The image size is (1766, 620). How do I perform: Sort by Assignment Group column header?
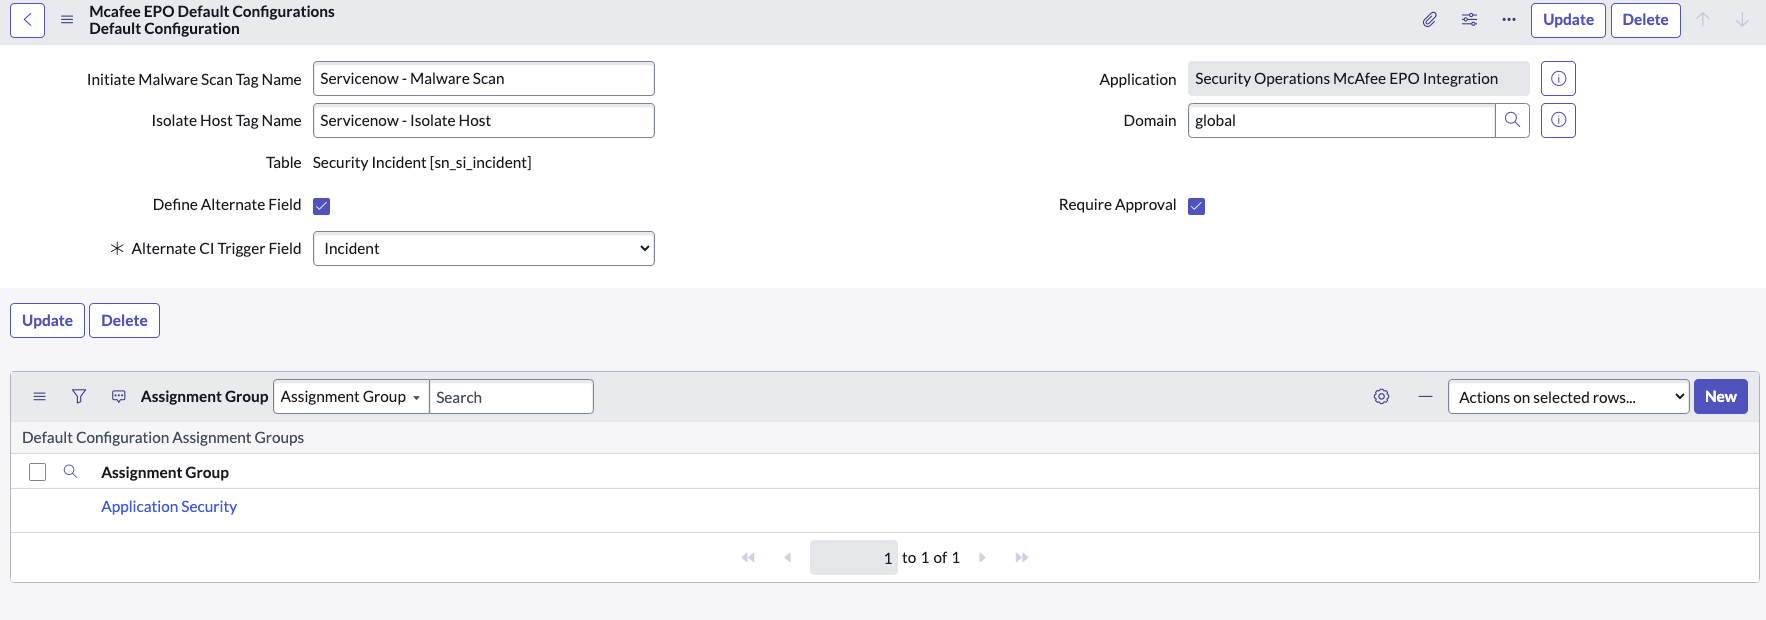tap(165, 472)
